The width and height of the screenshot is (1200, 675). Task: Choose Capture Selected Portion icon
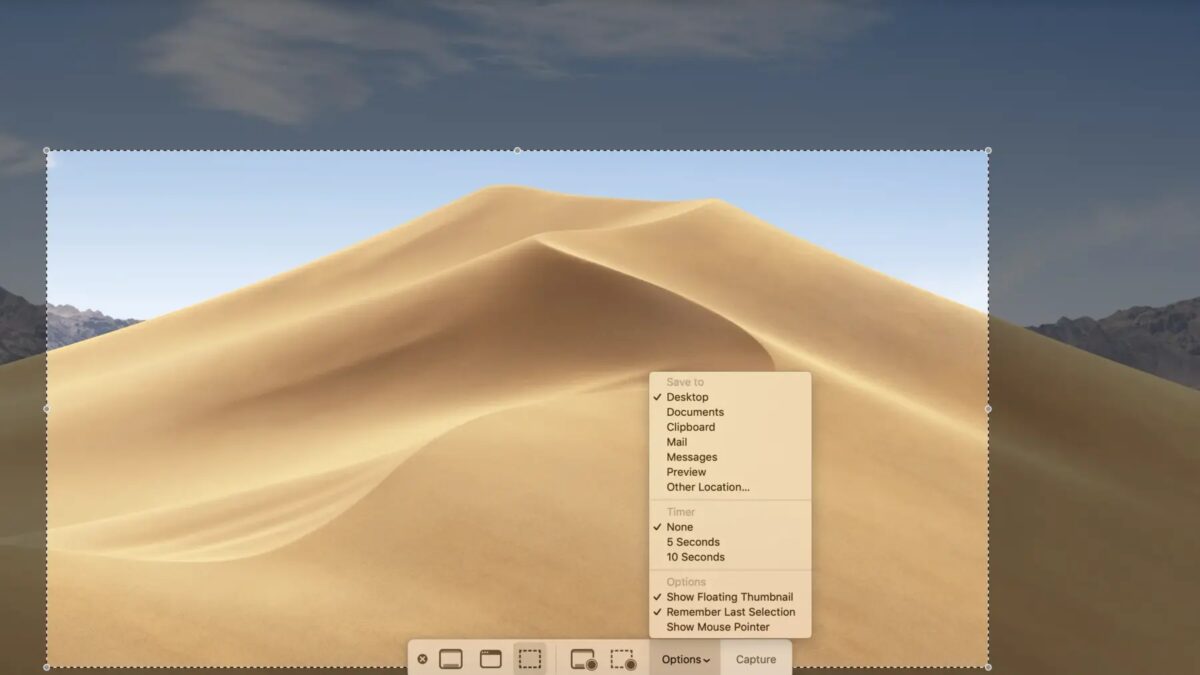click(x=530, y=659)
